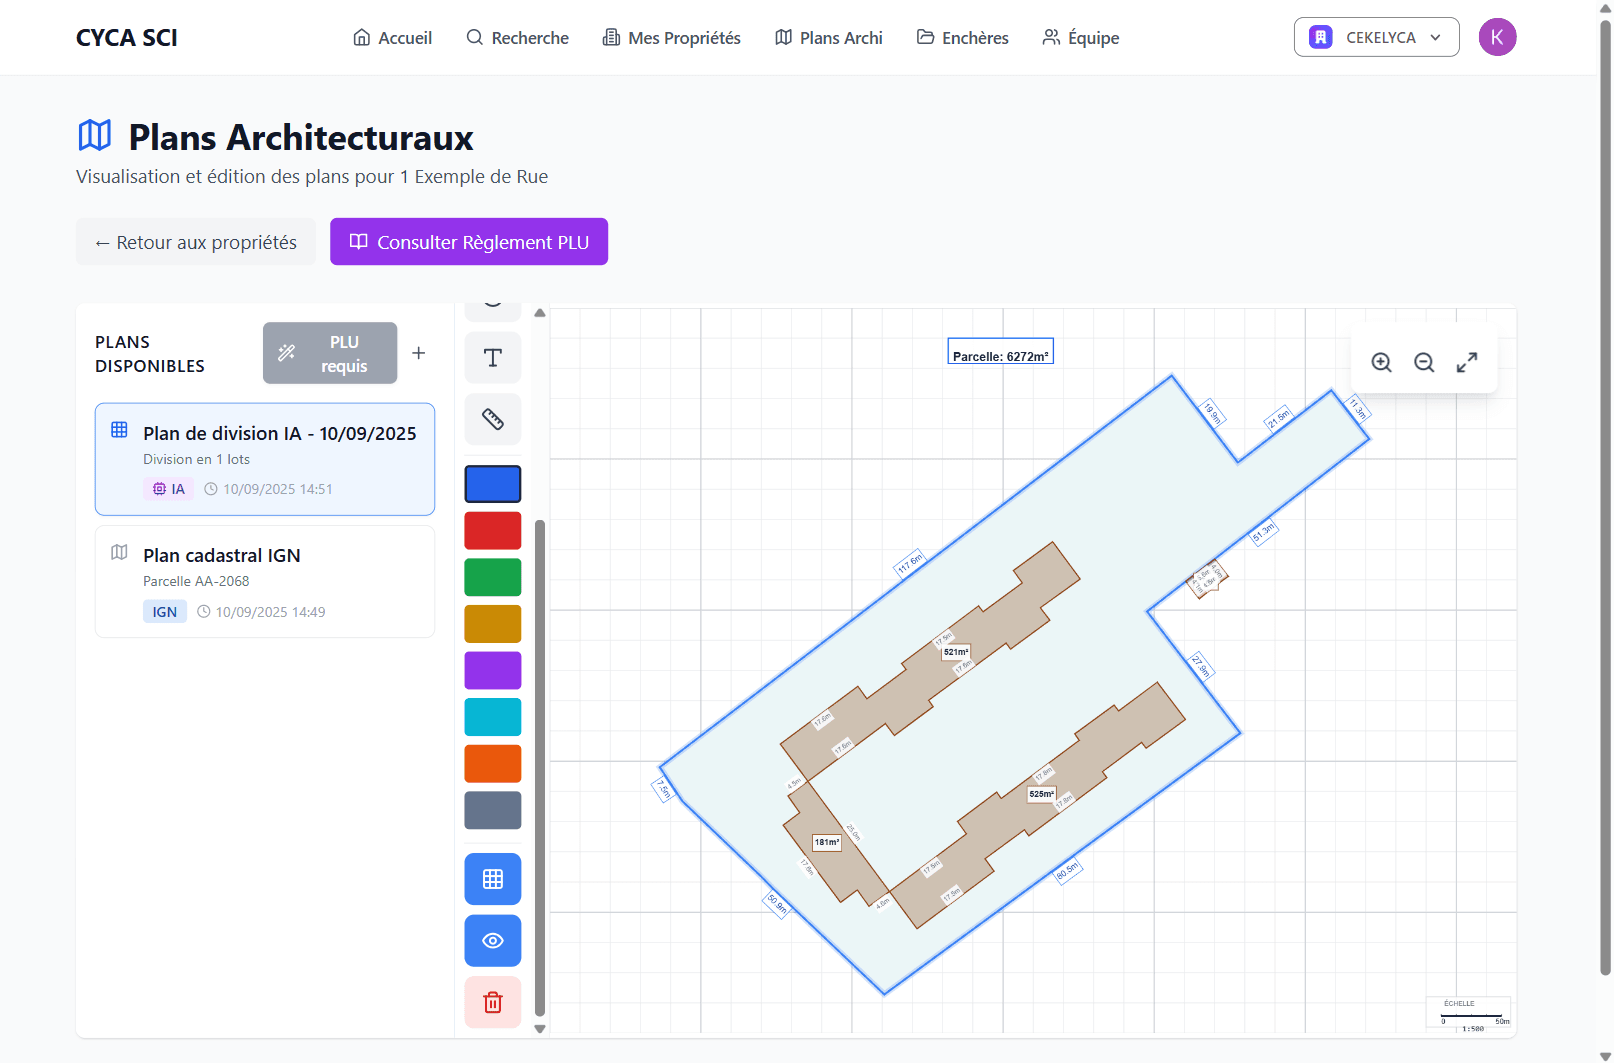
Task: Open the CEKELYCA organization dropdown
Action: [x=1376, y=37]
